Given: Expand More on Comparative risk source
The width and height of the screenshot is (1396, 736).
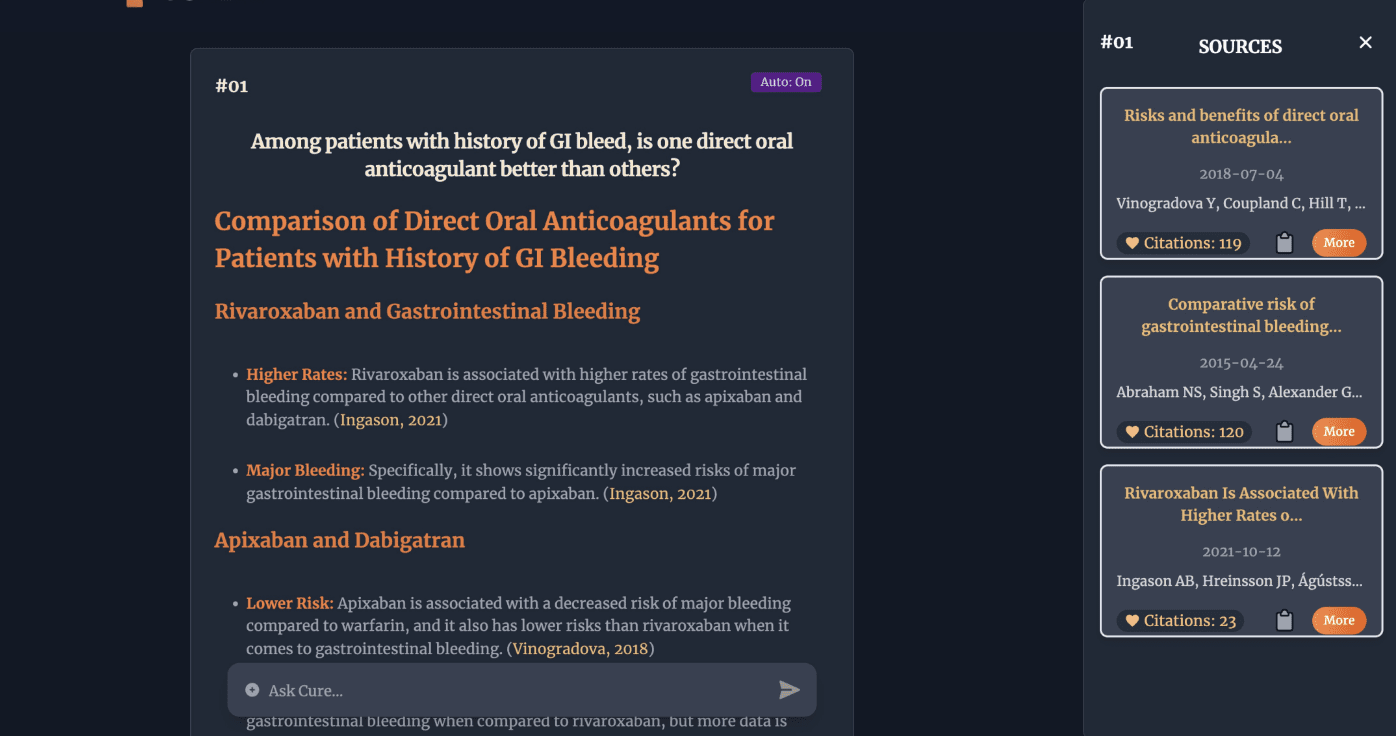Looking at the screenshot, I should (x=1339, y=432).
